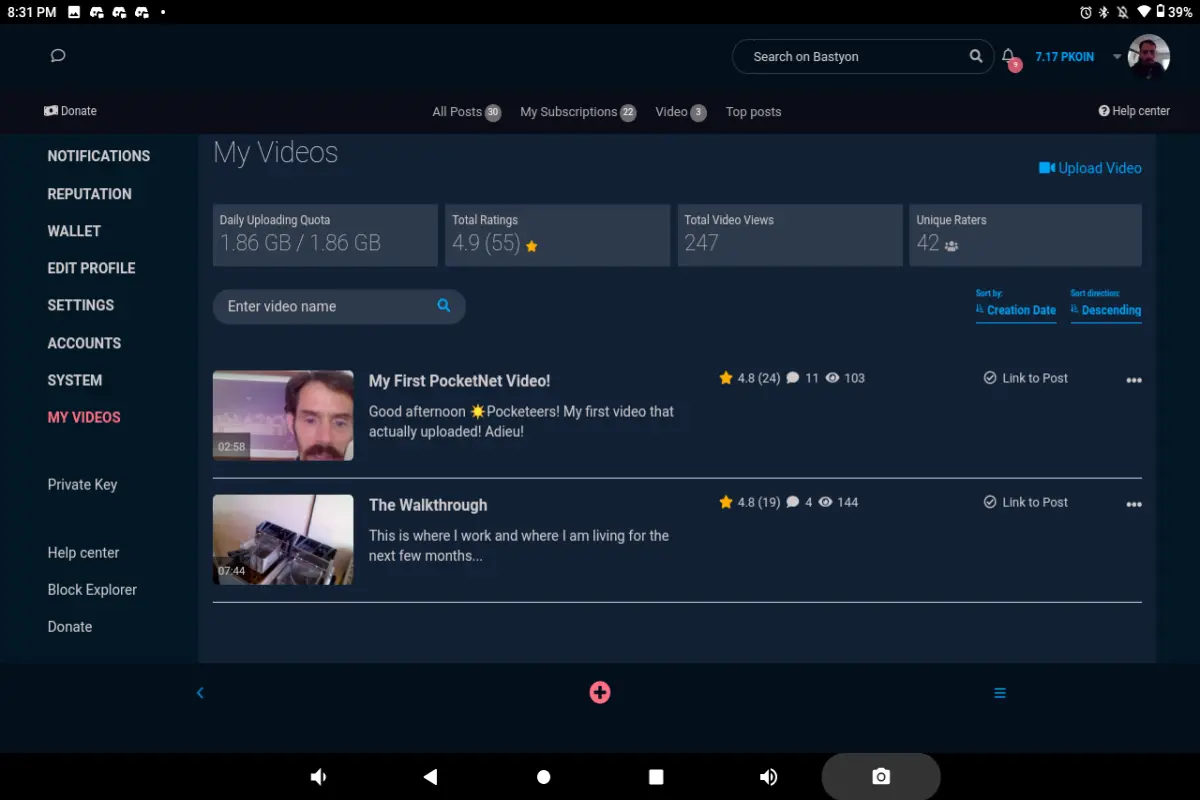This screenshot has height=800, width=1200.
Task: Click the Android back triangle button
Action: (431, 777)
